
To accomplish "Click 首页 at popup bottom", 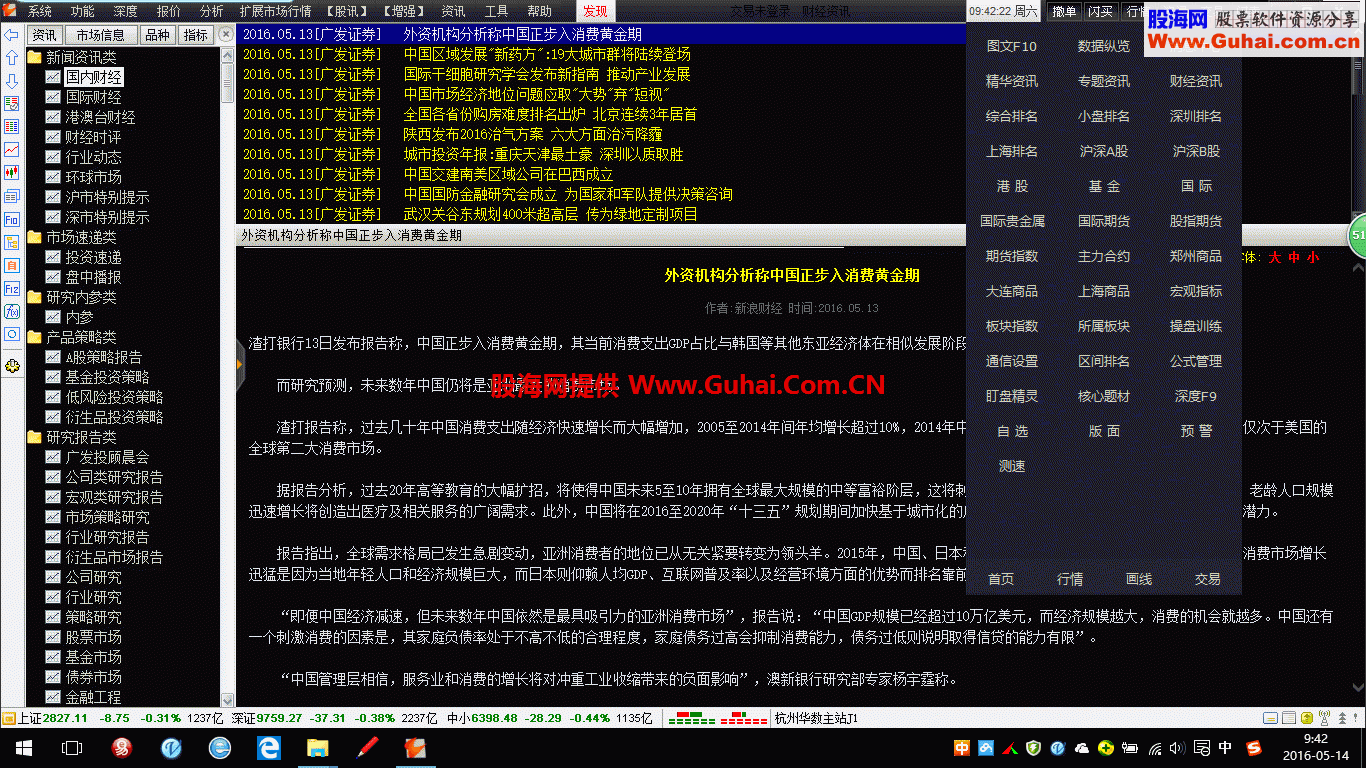I will pos(1001,579).
